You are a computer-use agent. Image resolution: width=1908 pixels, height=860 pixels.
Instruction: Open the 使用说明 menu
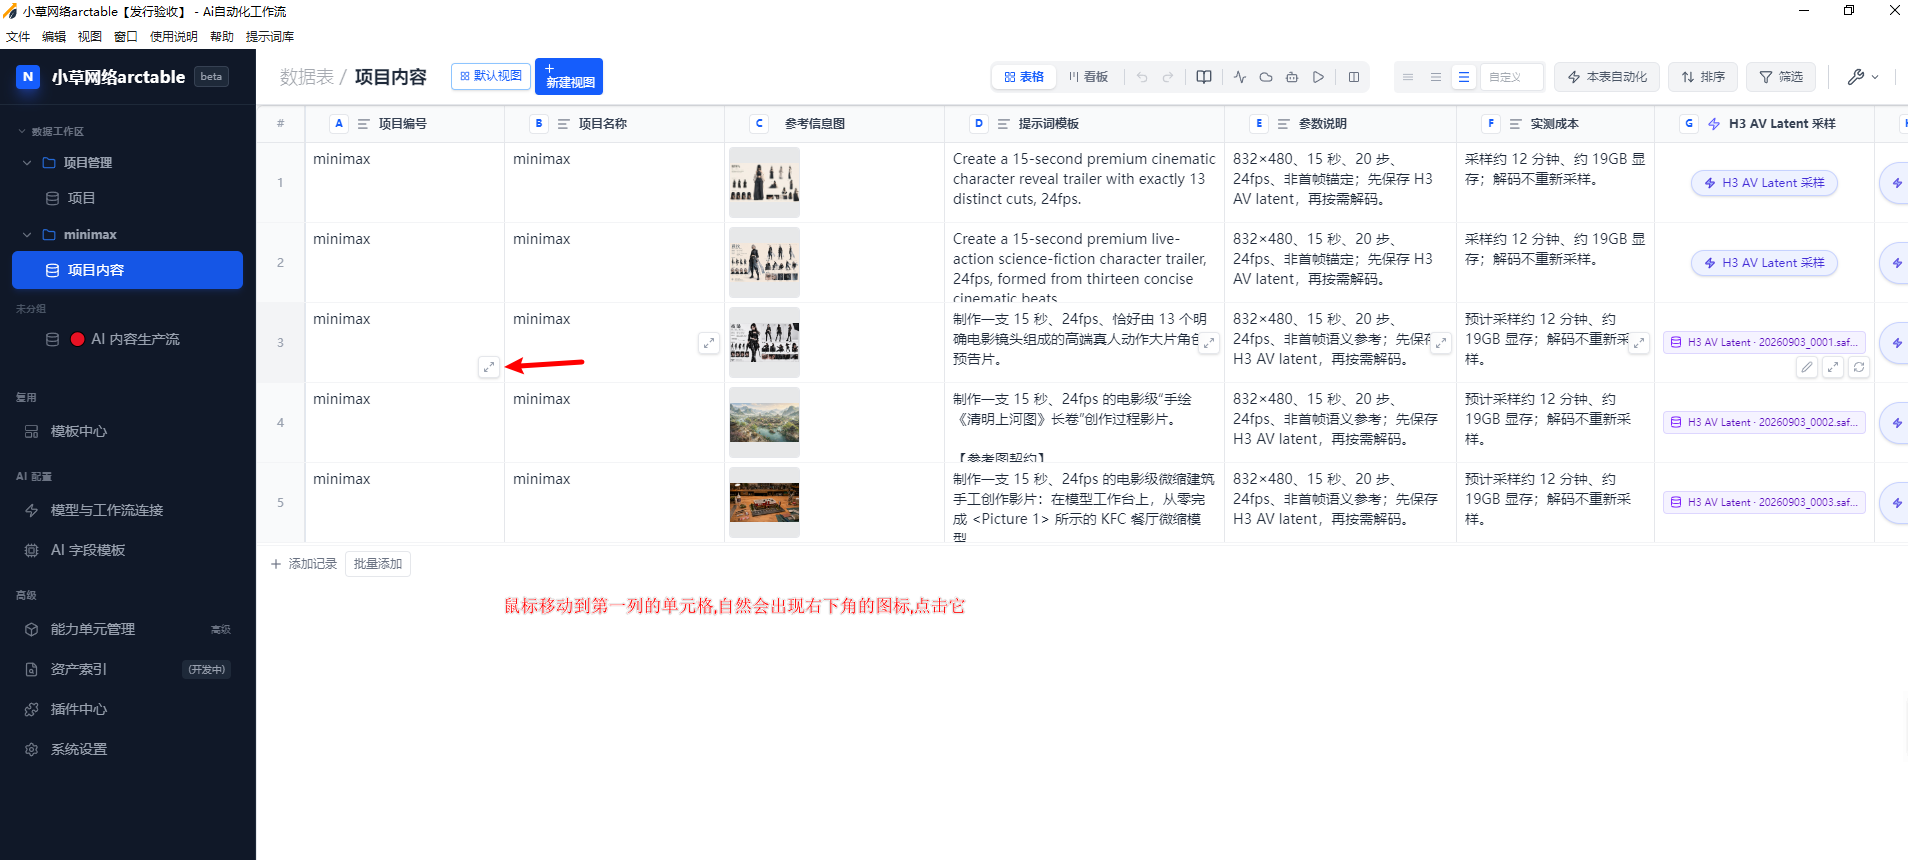(x=174, y=37)
